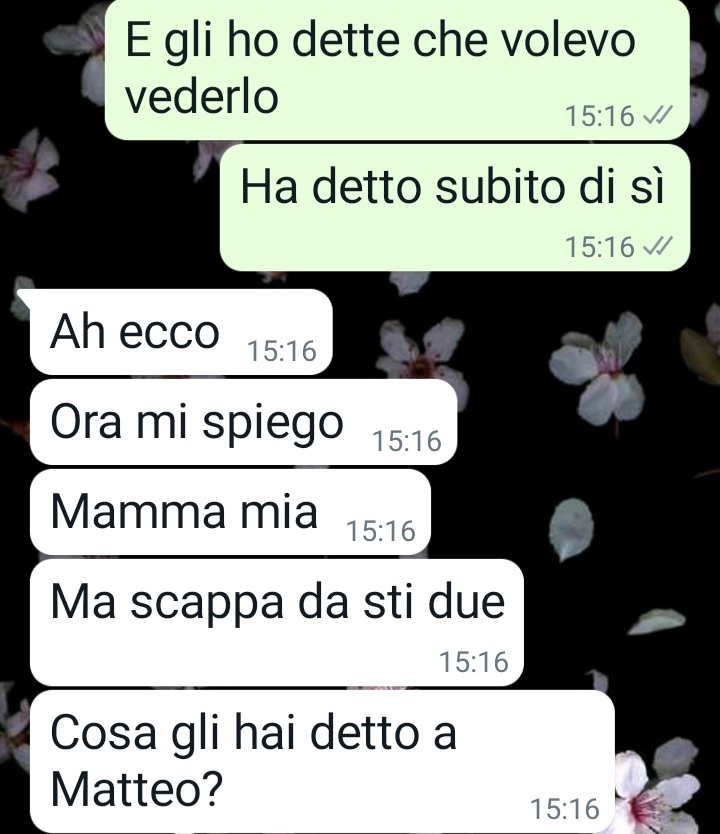This screenshot has width=720, height=834.
Task: Click the timestamp under 'Ma scappa da sti due'
Action: [x=474, y=662]
